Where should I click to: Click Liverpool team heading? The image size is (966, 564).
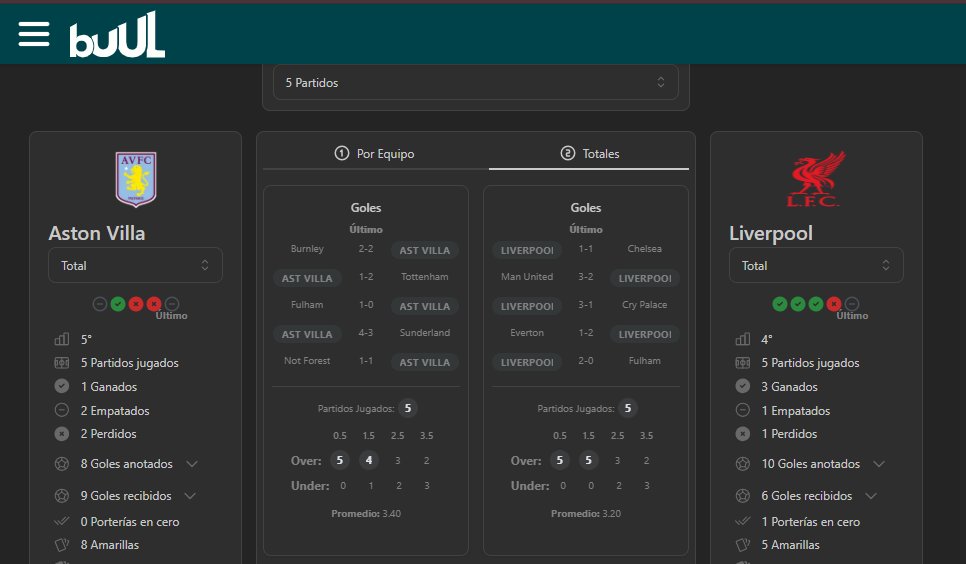tap(771, 234)
